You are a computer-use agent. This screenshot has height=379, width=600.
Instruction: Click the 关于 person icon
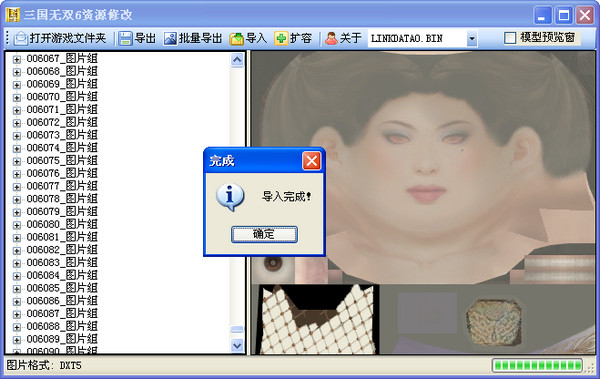[x=331, y=38]
